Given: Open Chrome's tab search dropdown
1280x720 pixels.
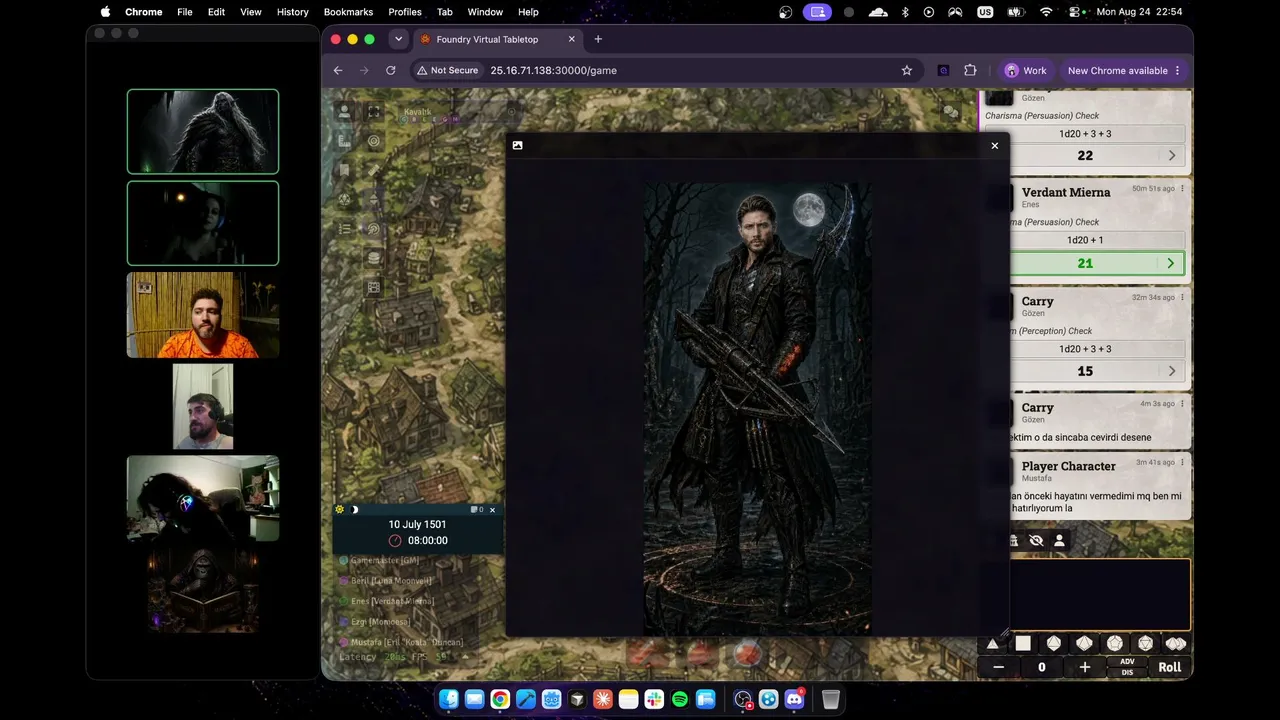Looking at the screenshot, I should tap(398, 39).
